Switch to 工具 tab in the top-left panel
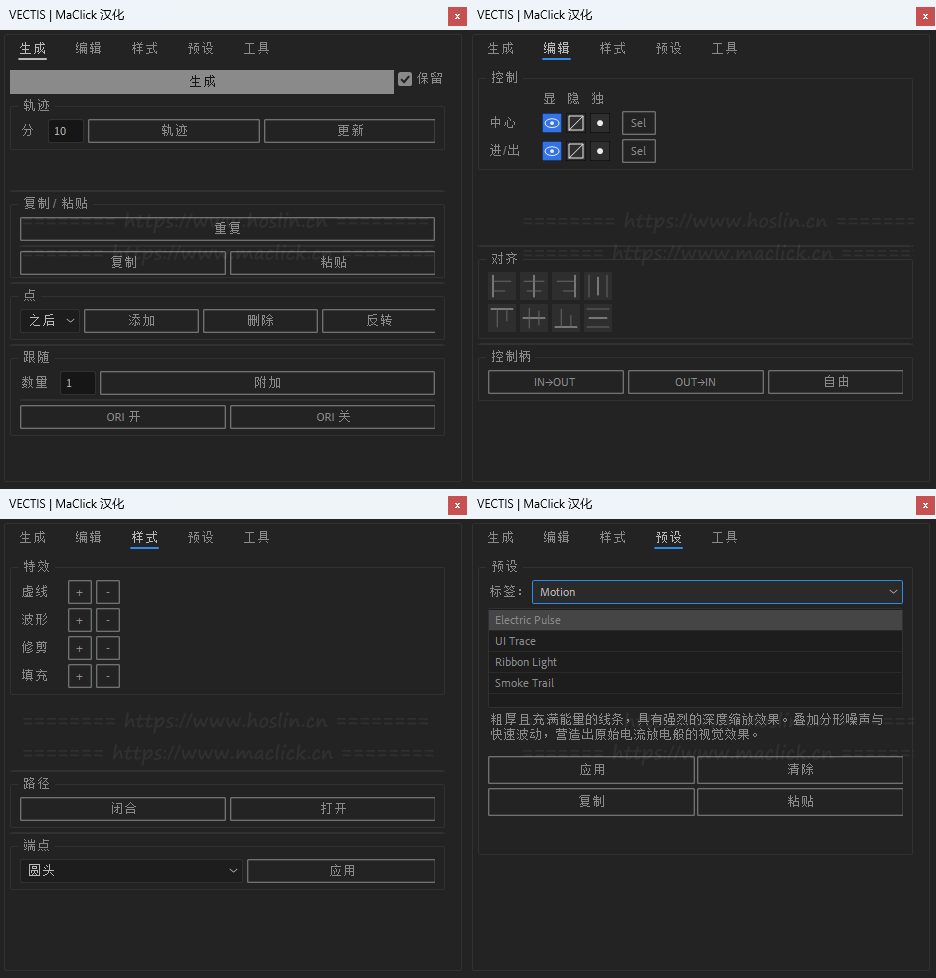This screenshot has width=936, height=978. (x=257, y=48)
